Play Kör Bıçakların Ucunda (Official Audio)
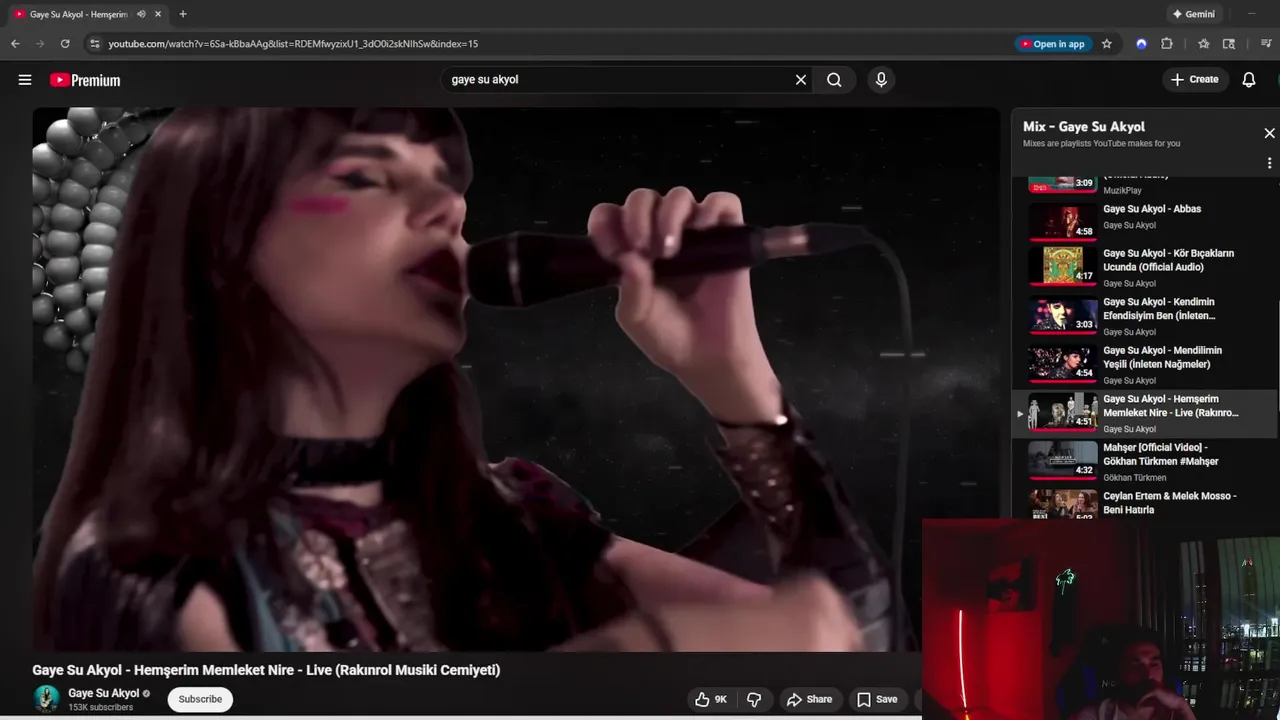 click(x=1168, y=260)
